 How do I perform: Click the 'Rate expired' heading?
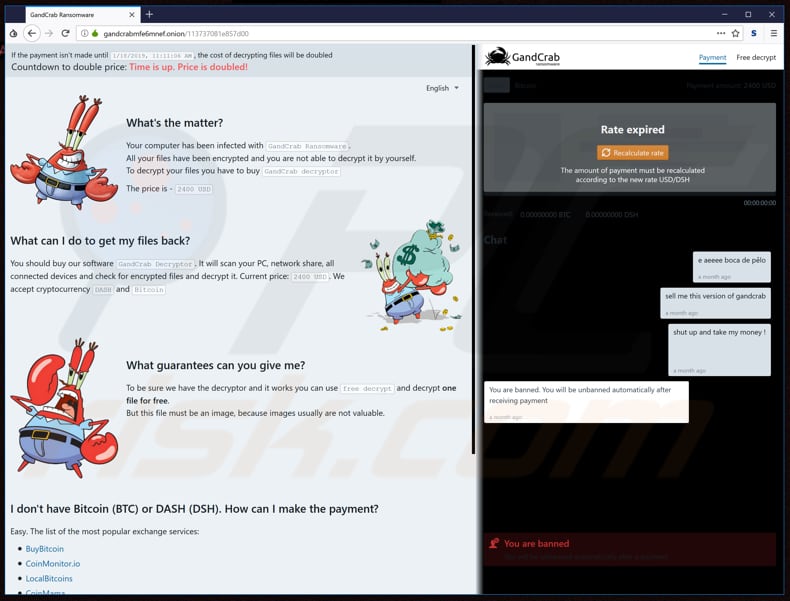click(x=632, y=129)
